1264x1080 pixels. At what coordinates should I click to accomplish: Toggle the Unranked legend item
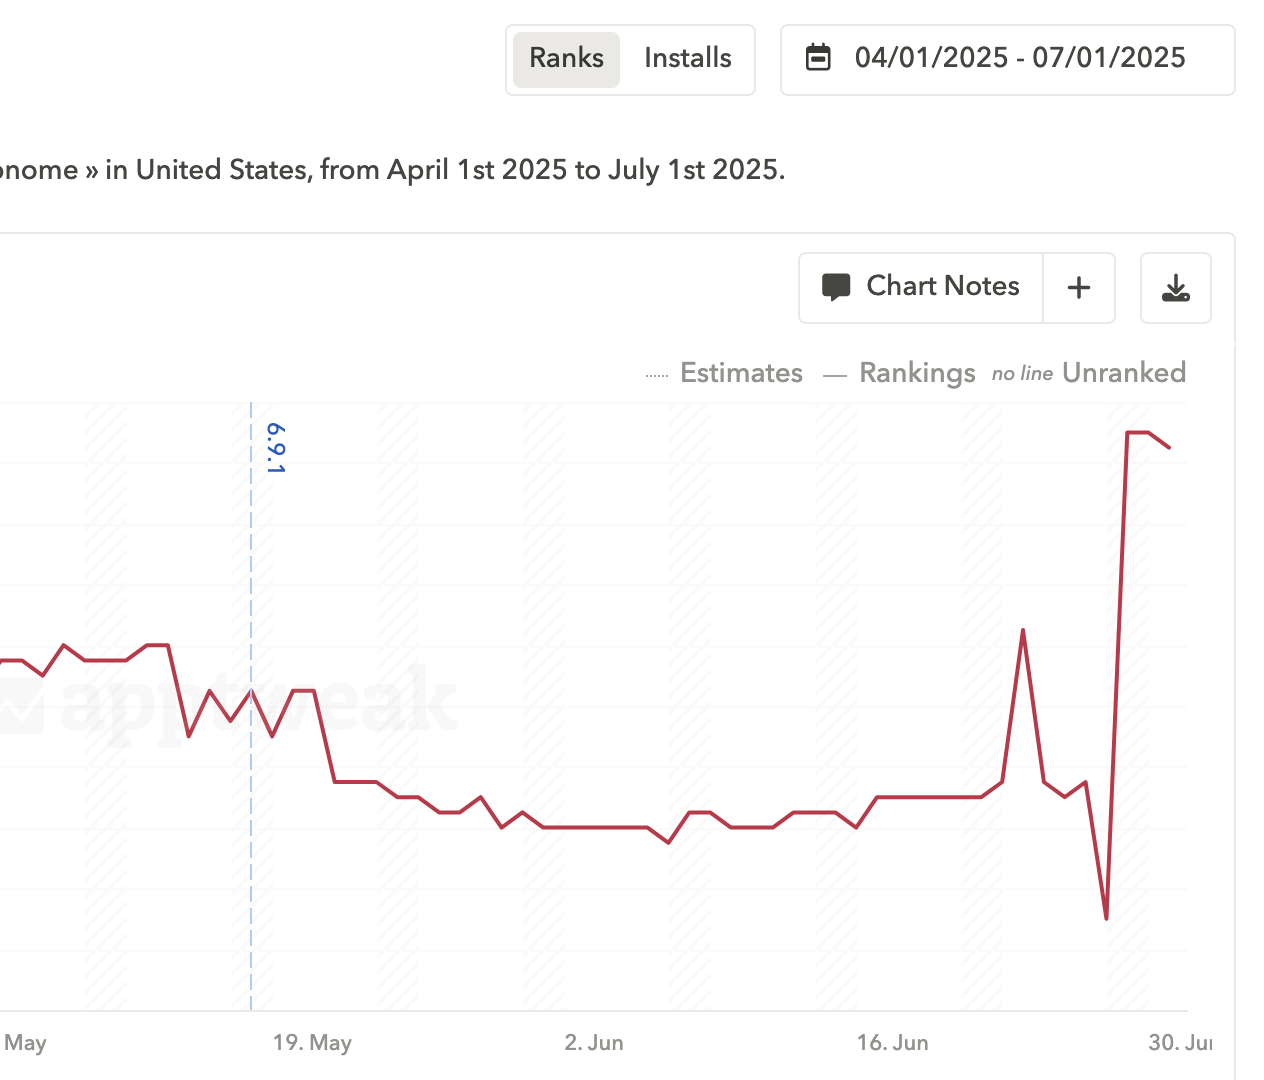click(x=1089, y=373)
